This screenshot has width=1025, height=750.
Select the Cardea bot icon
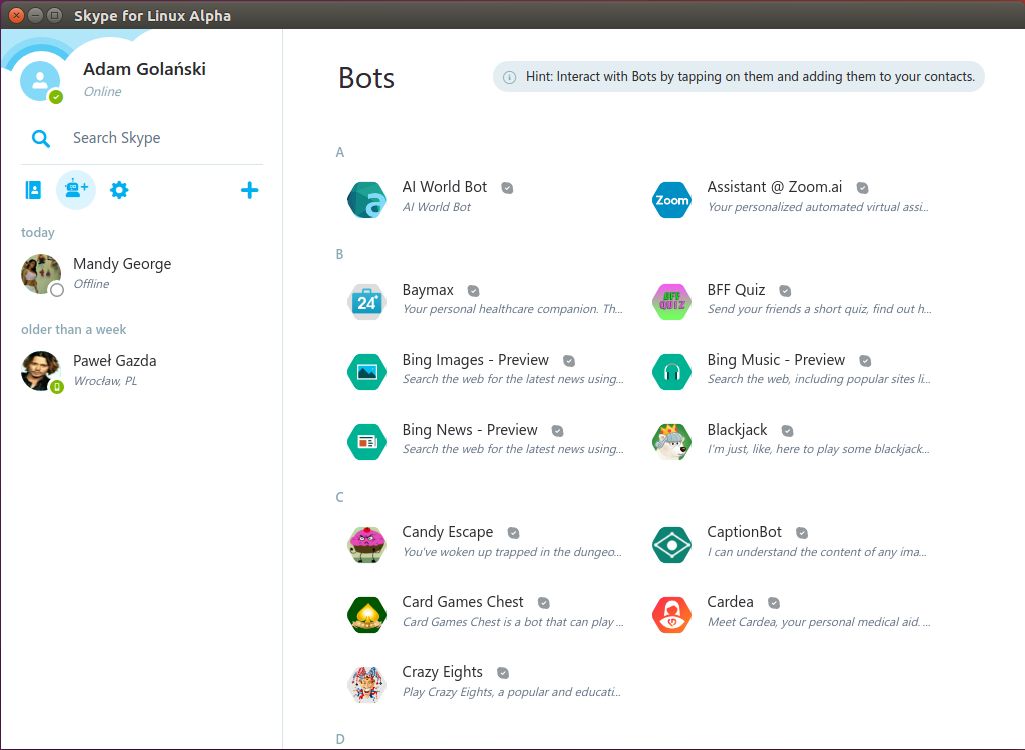coord(671,614)
